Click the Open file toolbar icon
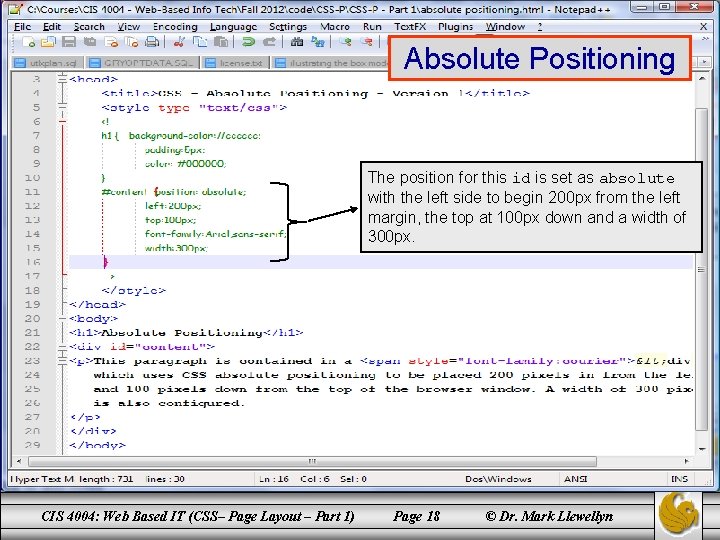The image size is (720, 540). pyautogui.click(x=48, y=42)
